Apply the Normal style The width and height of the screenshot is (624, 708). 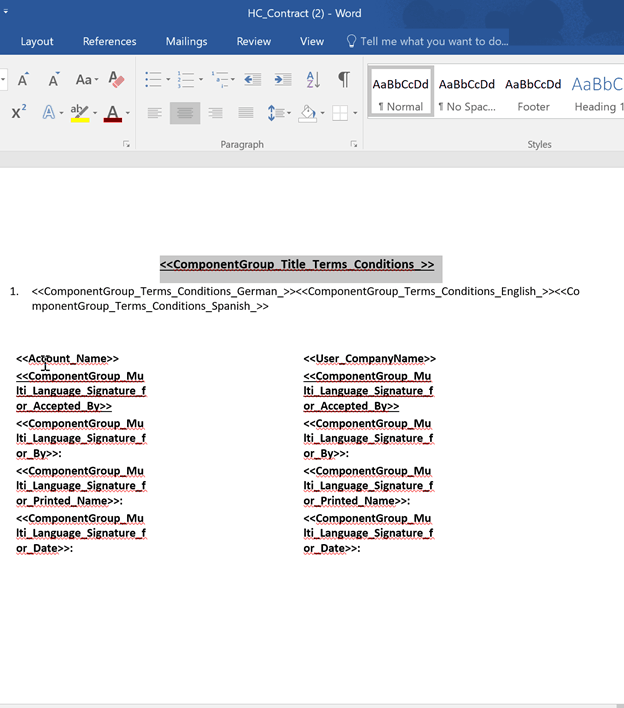click(400, 92)
